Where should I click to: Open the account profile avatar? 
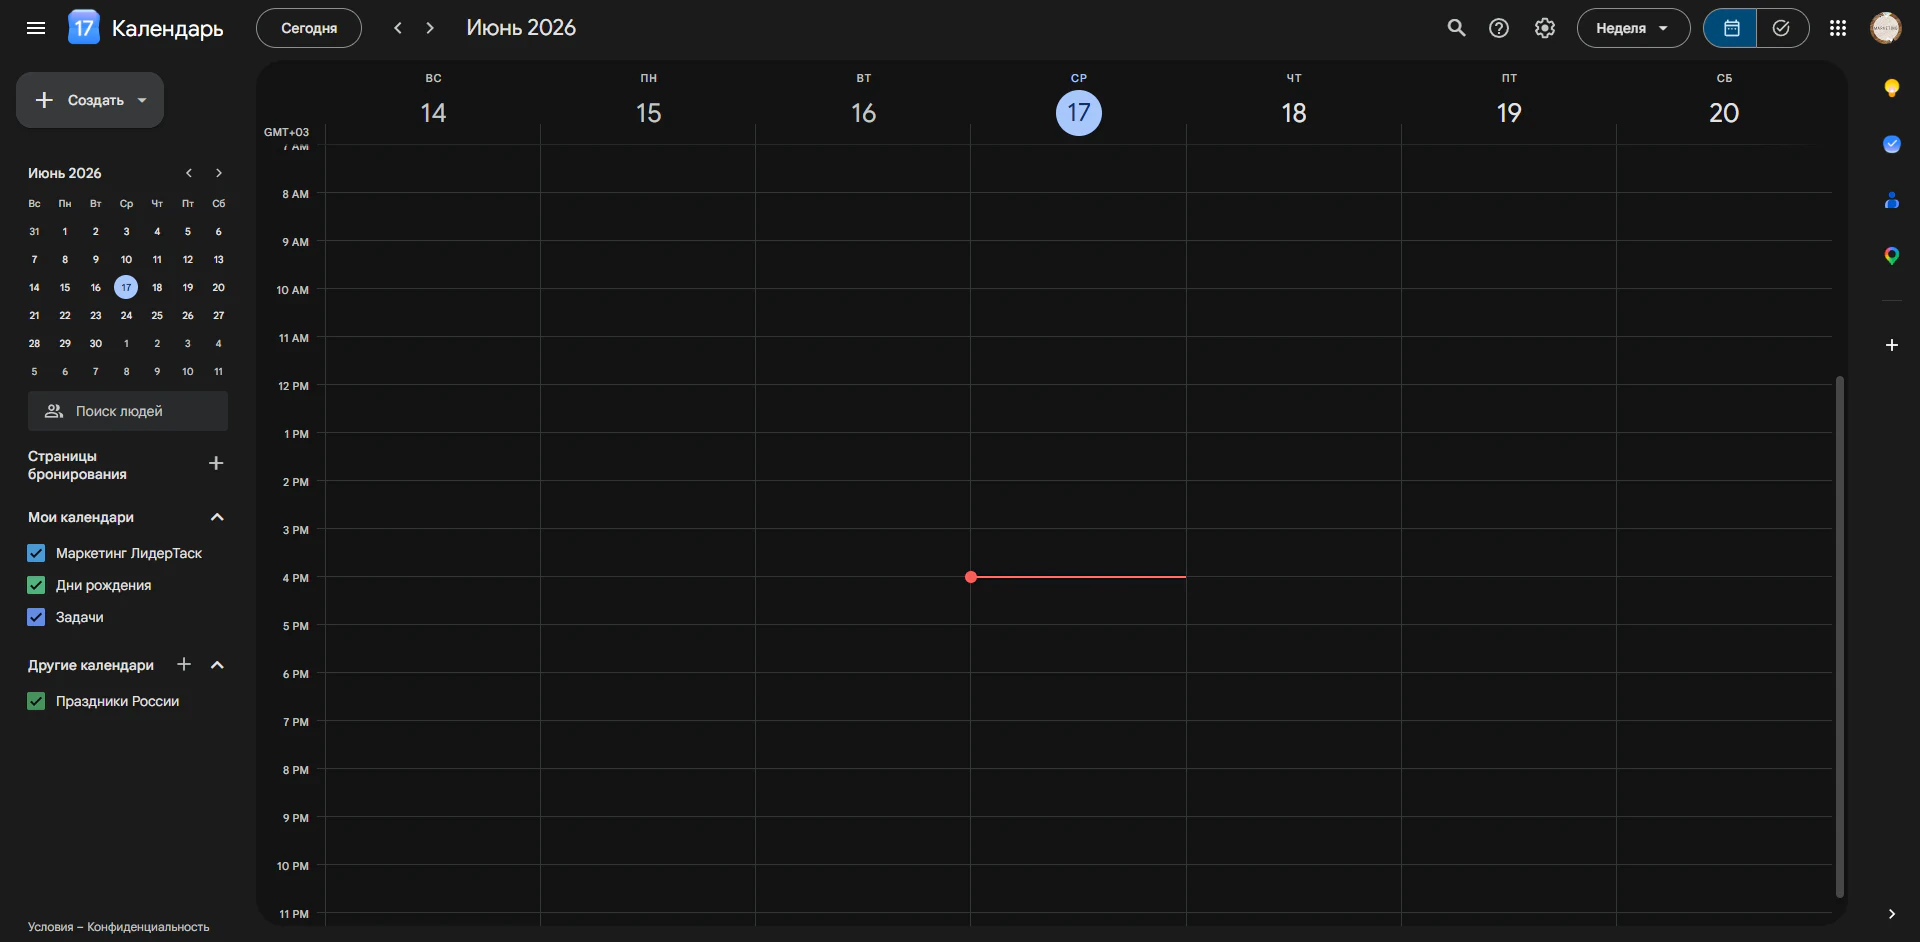pyautogui.click(x=1886, y=28)
